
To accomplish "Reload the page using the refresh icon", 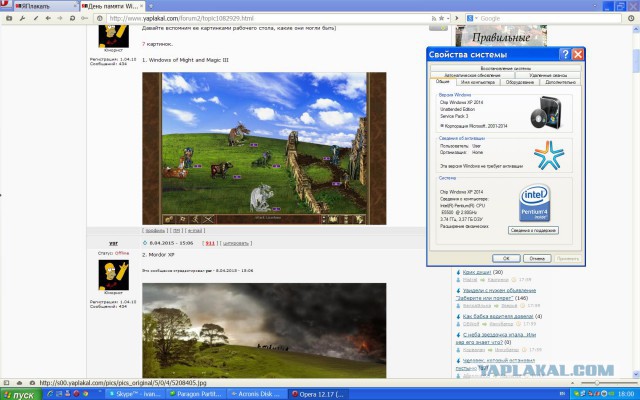I will point(72,18).
